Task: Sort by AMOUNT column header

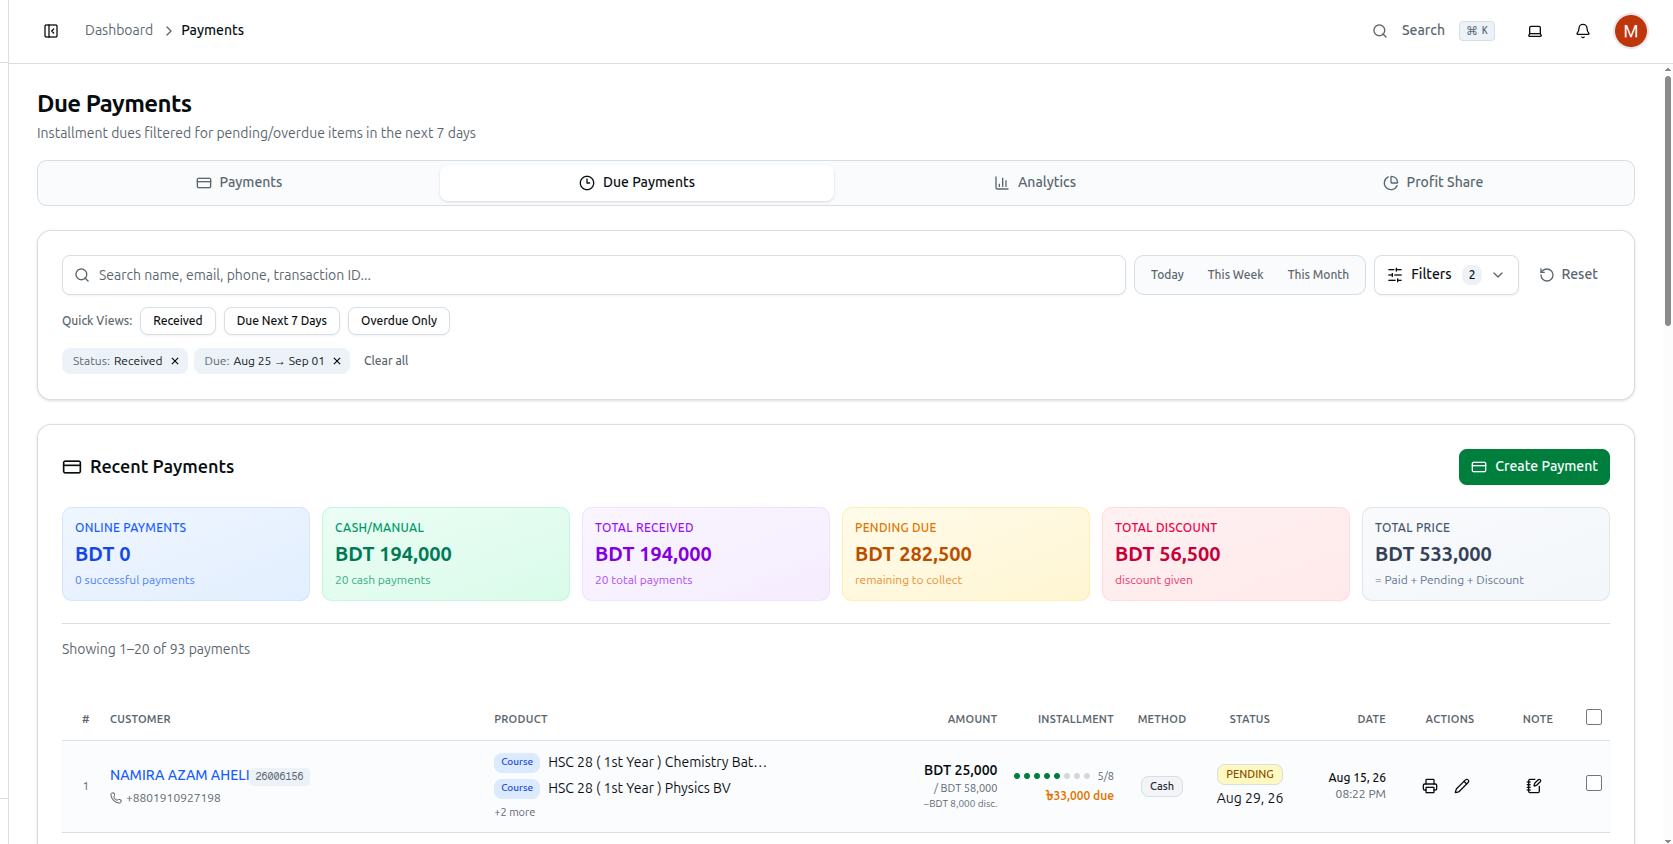Action: 972,719
